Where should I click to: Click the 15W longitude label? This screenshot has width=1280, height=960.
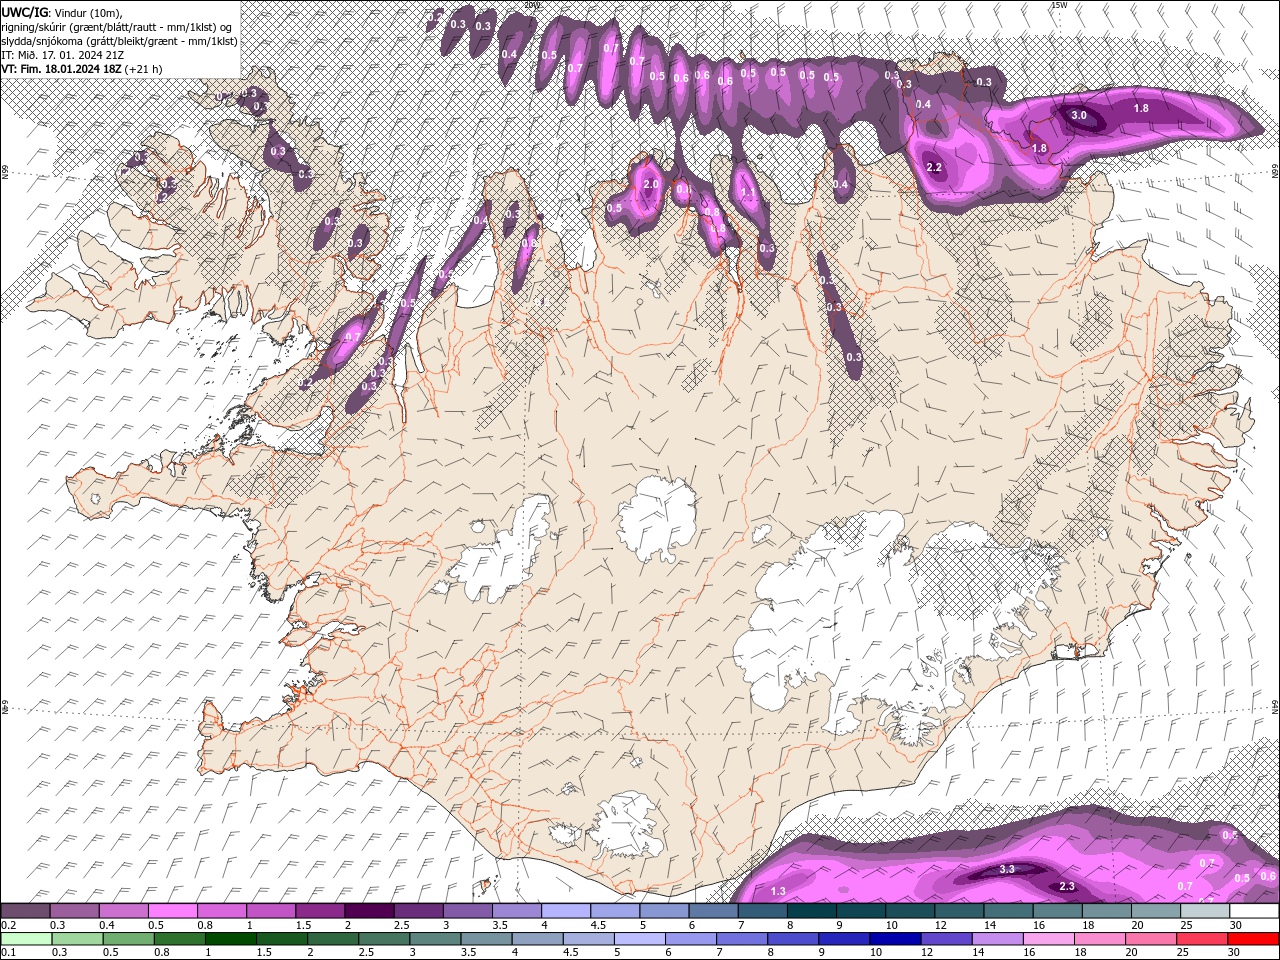(1059, 5)
